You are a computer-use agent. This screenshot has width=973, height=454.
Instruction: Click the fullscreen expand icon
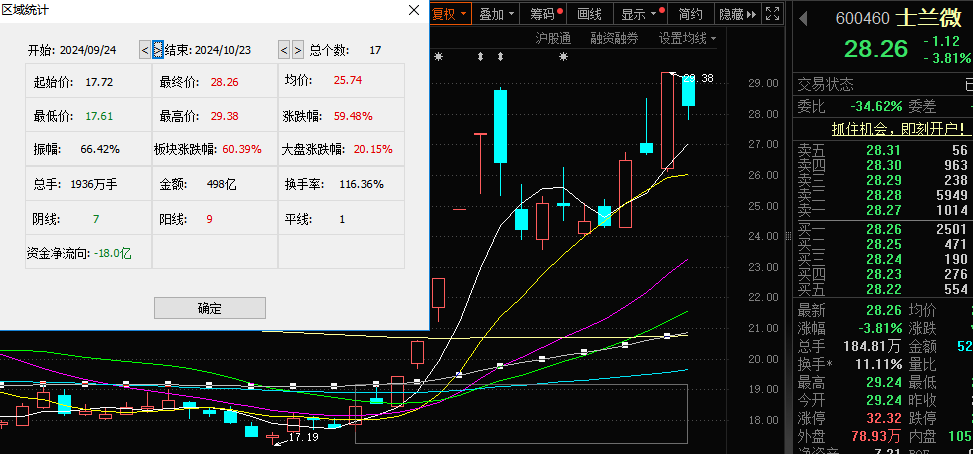coord(771,14)
